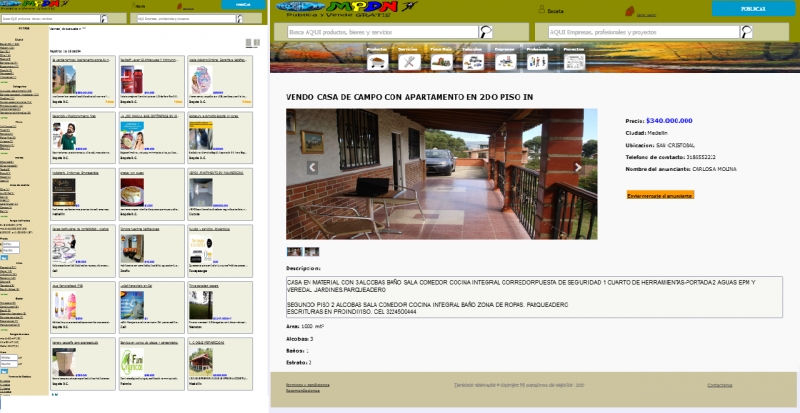Focus the 'AQUI Empresas, profesionales' search field on detail page

(644, 32)
